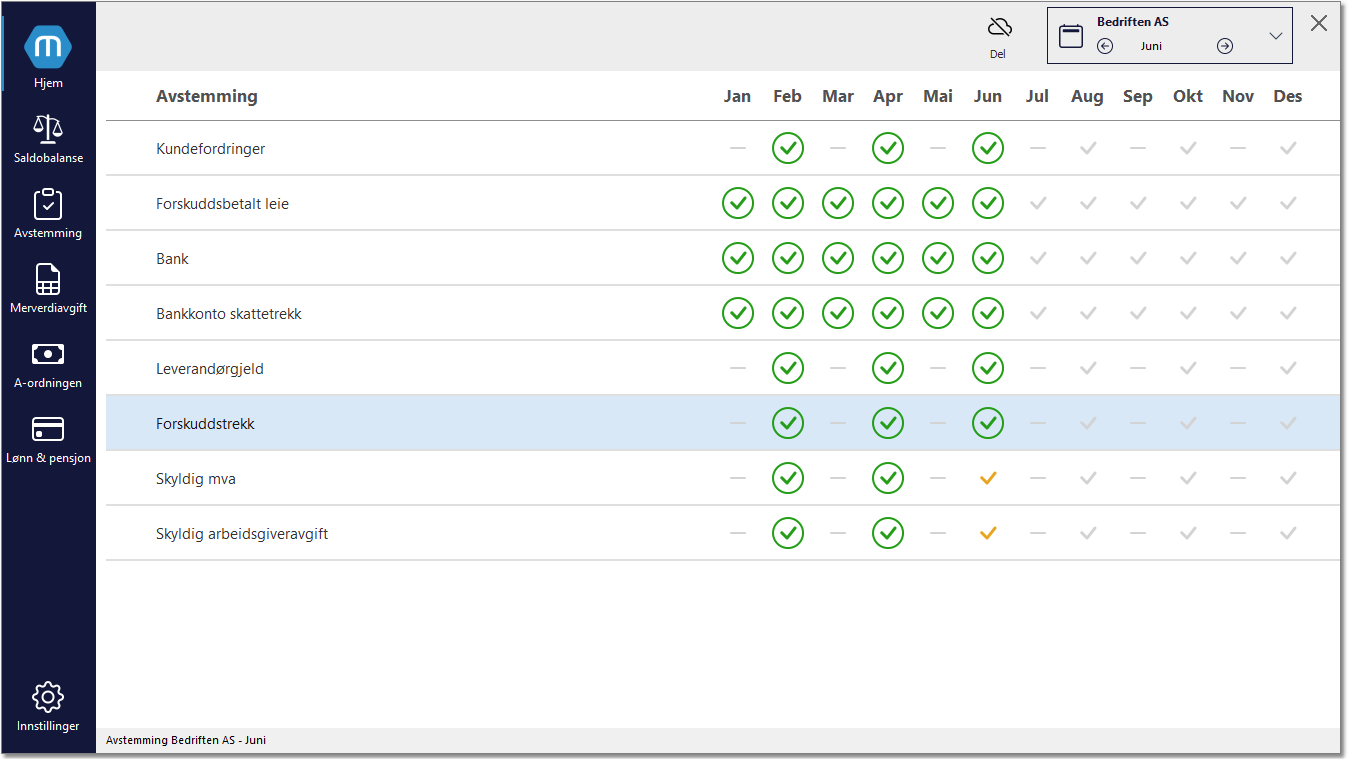Click the Mar column header

pyautogui.click(x=838, y=96)
